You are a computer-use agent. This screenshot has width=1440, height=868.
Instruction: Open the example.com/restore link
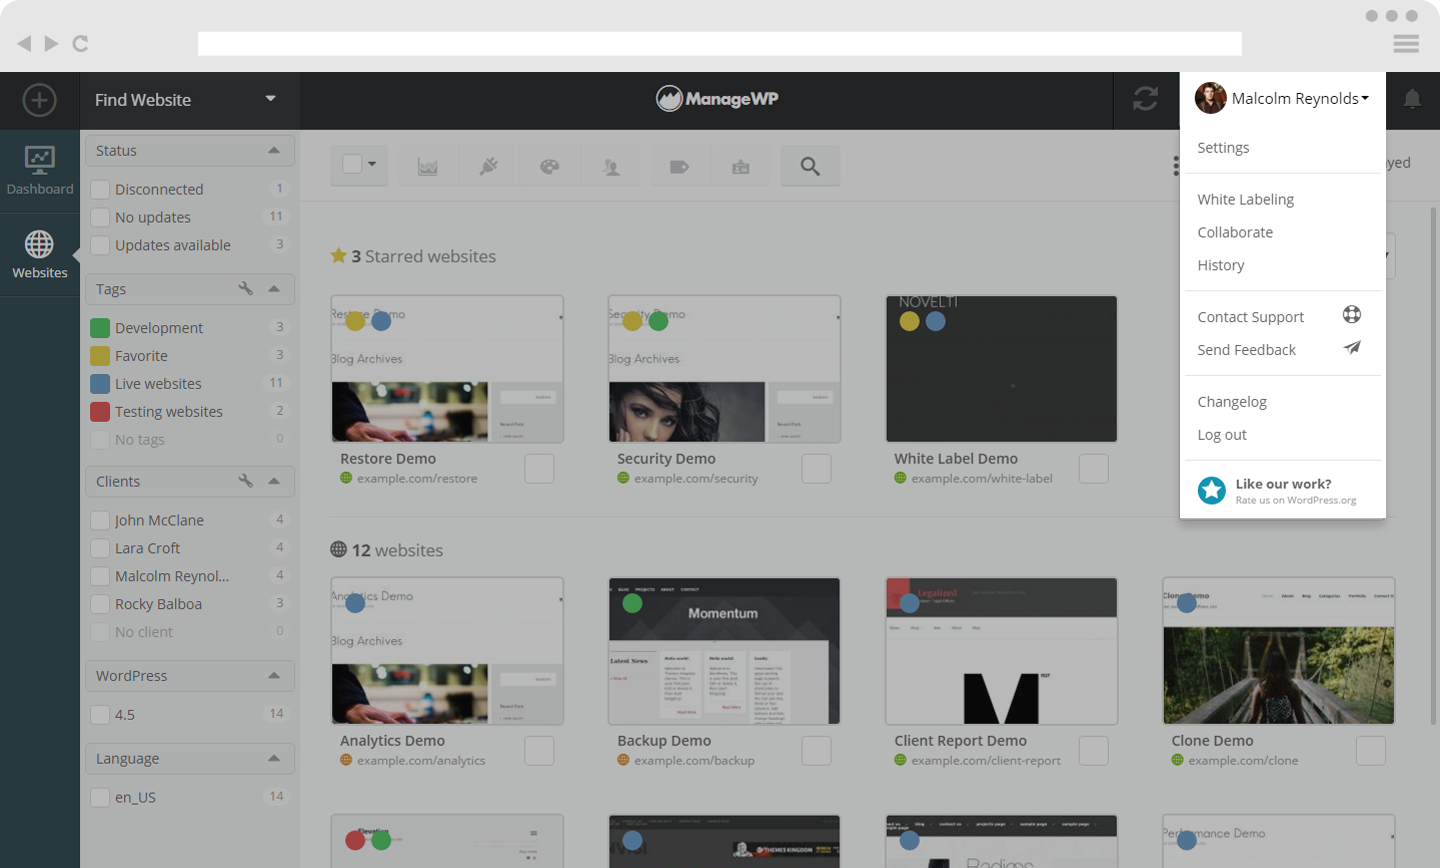click(417, 478)
